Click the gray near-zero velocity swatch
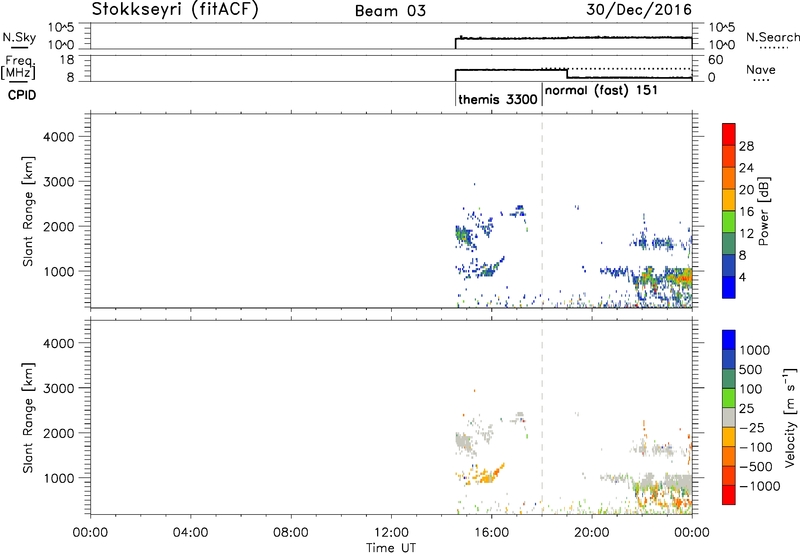 tap(729, 417)
